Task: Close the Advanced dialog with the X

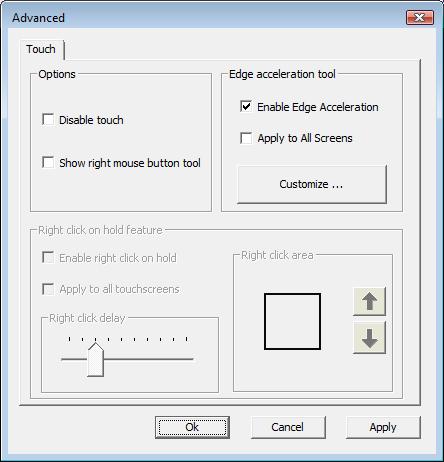Action: click(x=420, y=17)
